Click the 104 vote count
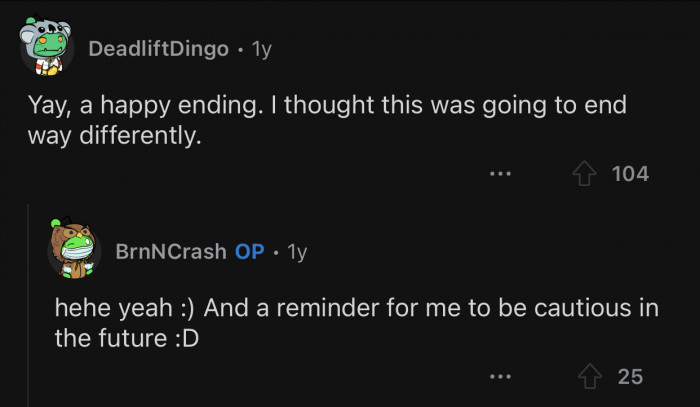700x407 pixels. coord(630,174)
